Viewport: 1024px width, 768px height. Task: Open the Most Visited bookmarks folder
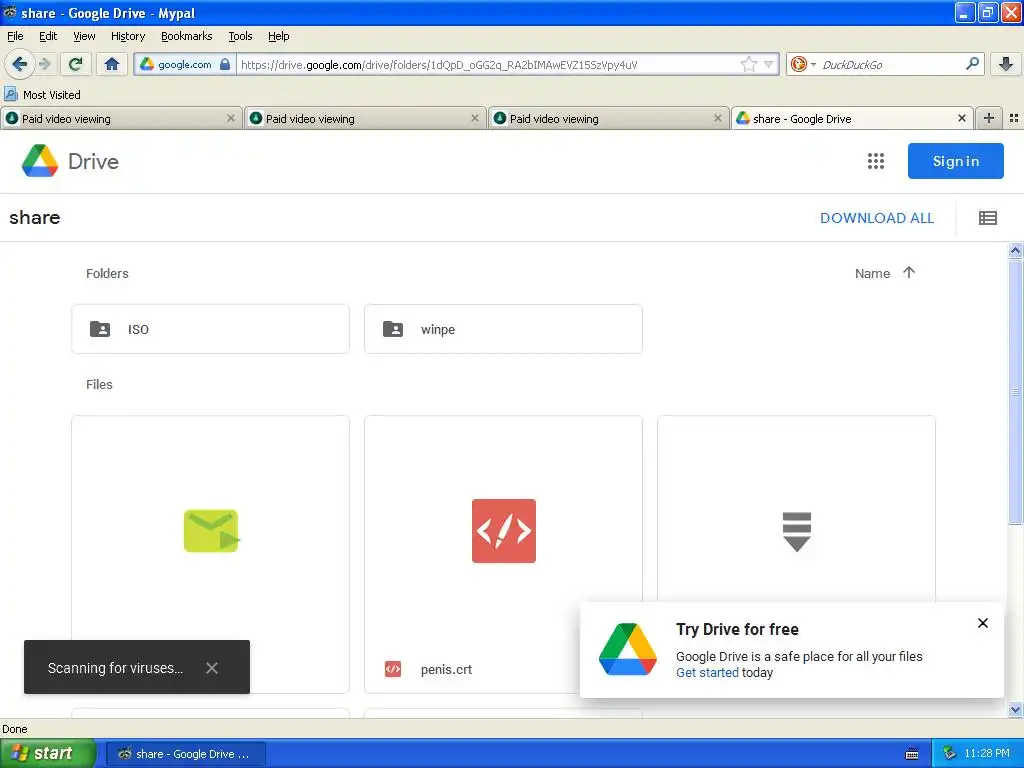pyautogui.click(x=43, y=95)
